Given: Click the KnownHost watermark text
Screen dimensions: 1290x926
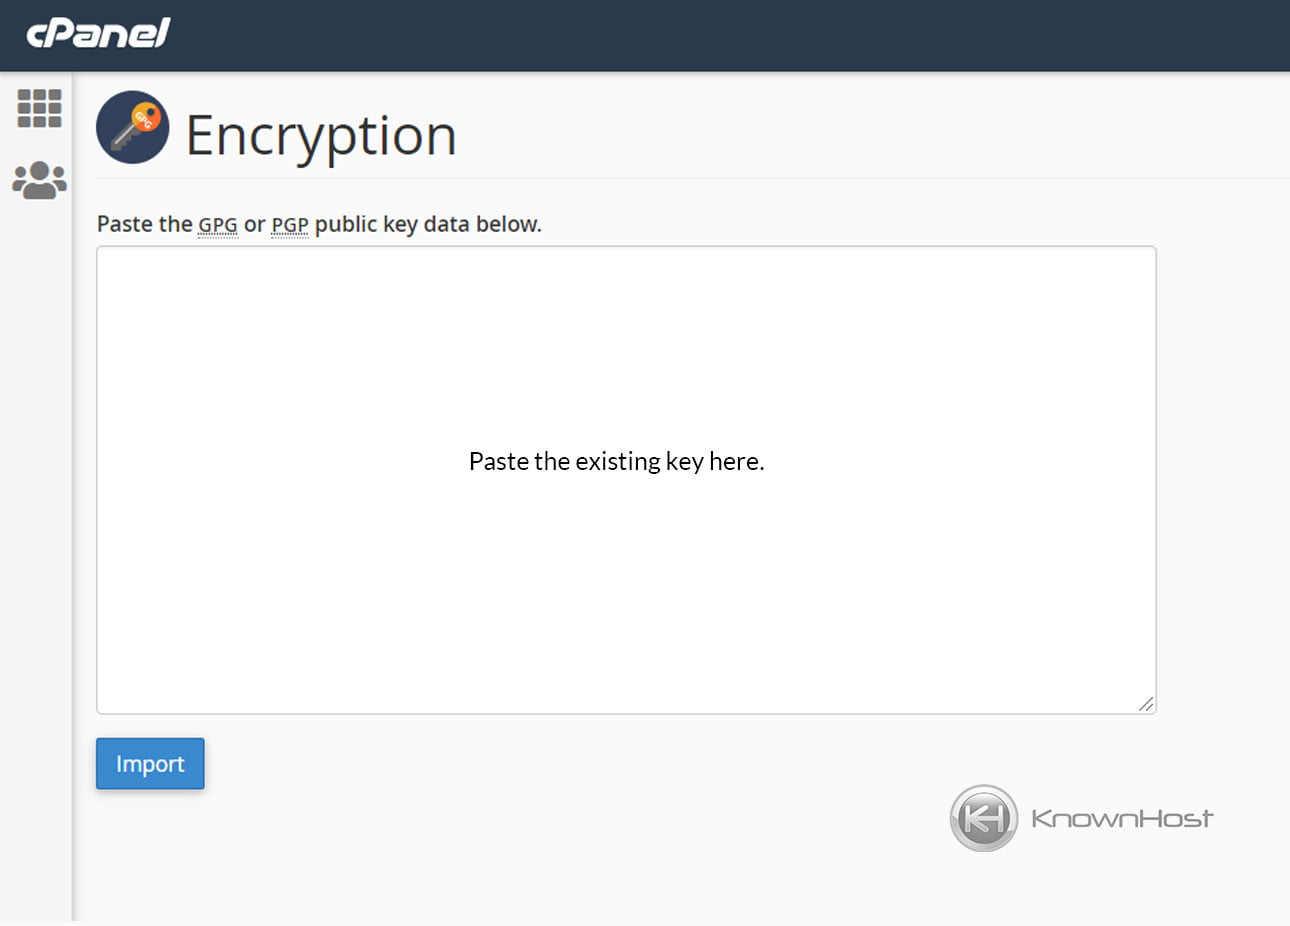Looking at the screenshot, I should 1120,818.
